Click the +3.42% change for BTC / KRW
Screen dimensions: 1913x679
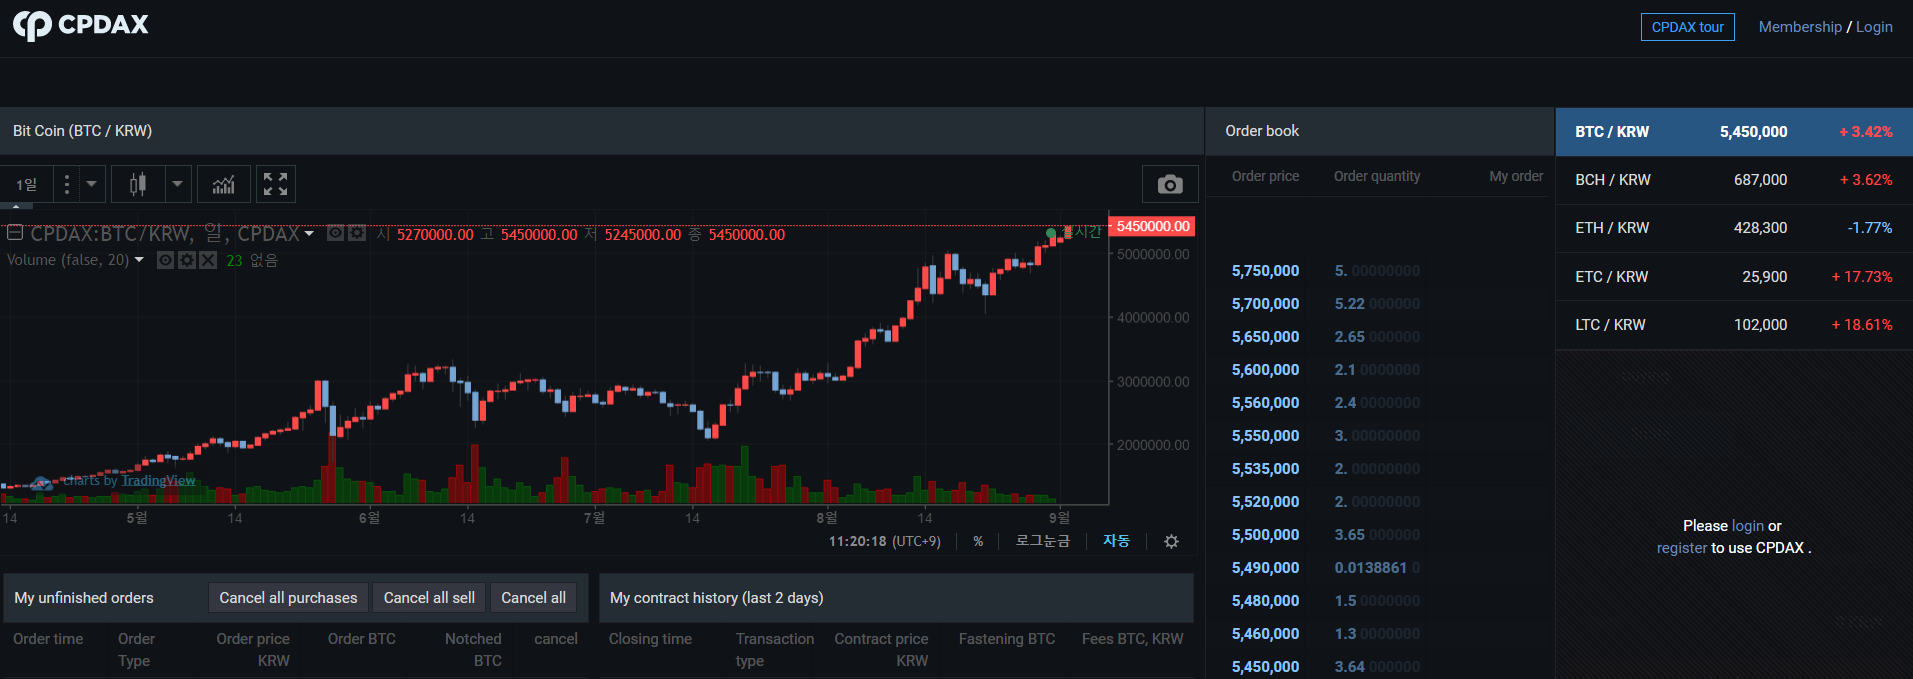pos(1865,132)
